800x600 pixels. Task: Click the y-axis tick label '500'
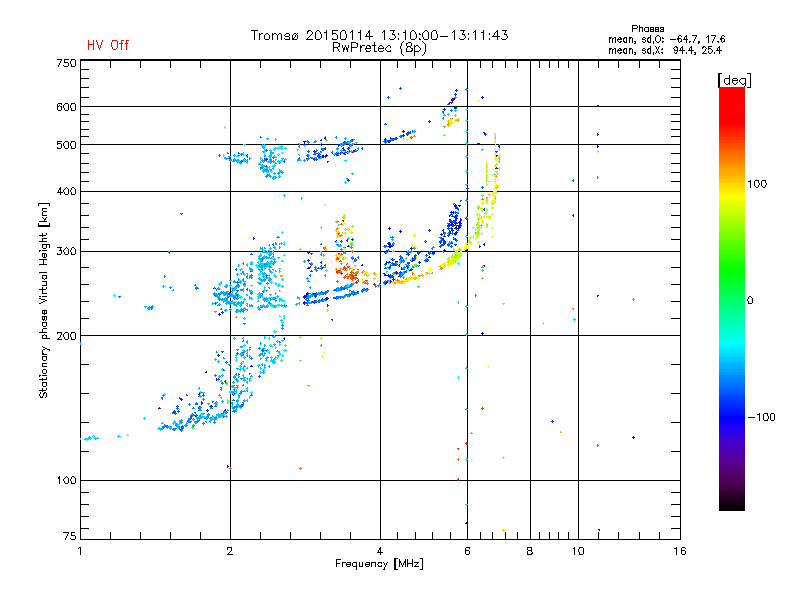(66, 145)
